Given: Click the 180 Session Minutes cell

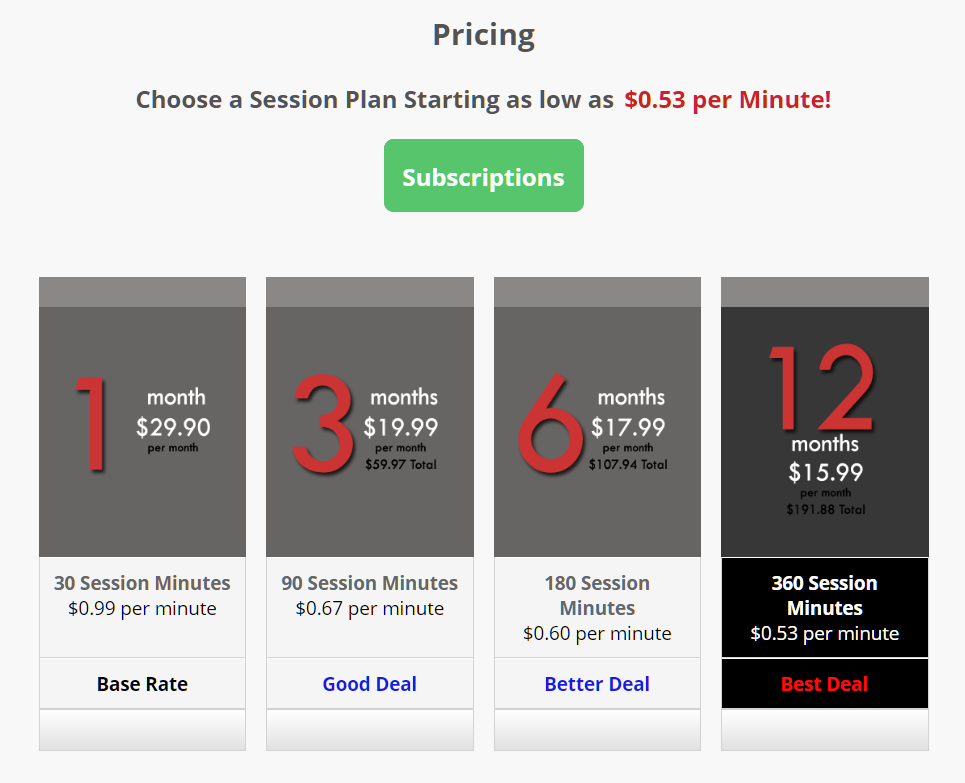Looking at the screenshot, I should click(598, 608).
